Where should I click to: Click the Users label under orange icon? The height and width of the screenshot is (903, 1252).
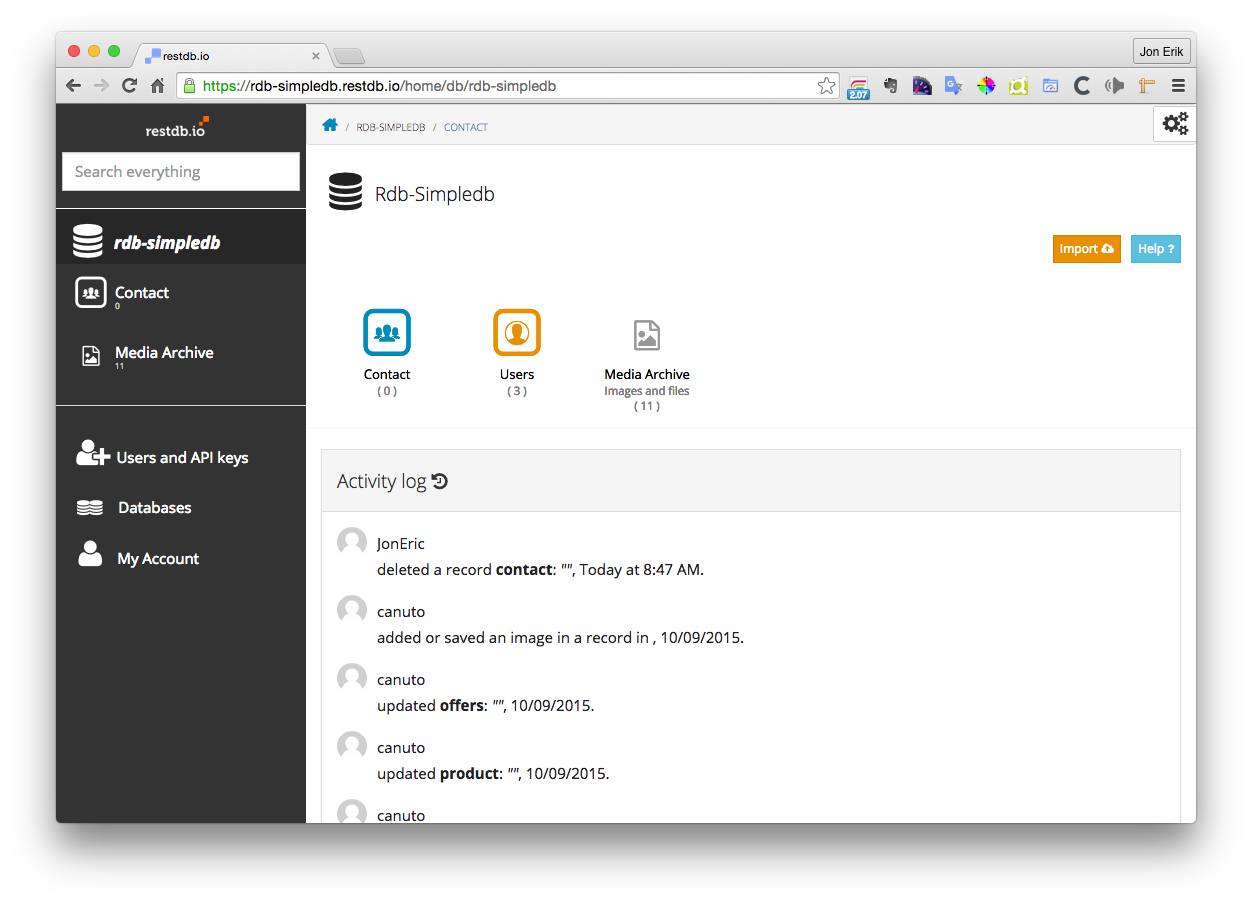tap(517, 374)
